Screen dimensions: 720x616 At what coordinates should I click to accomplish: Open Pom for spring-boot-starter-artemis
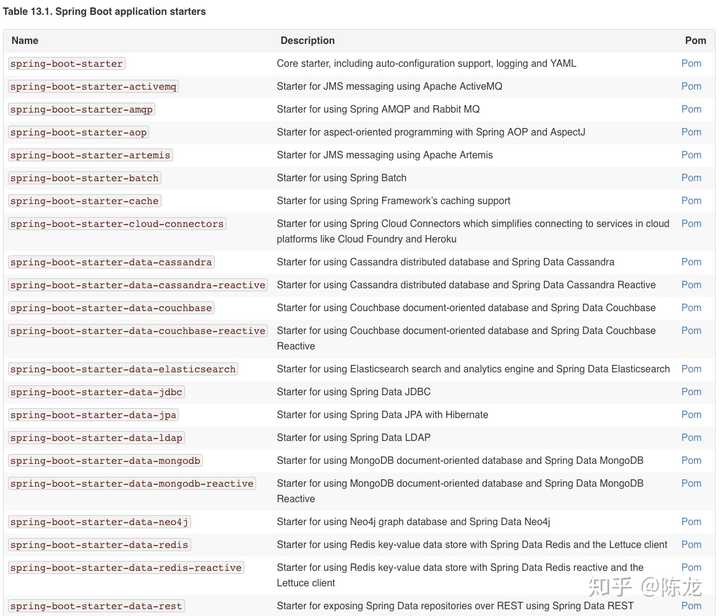coord(691,155)
